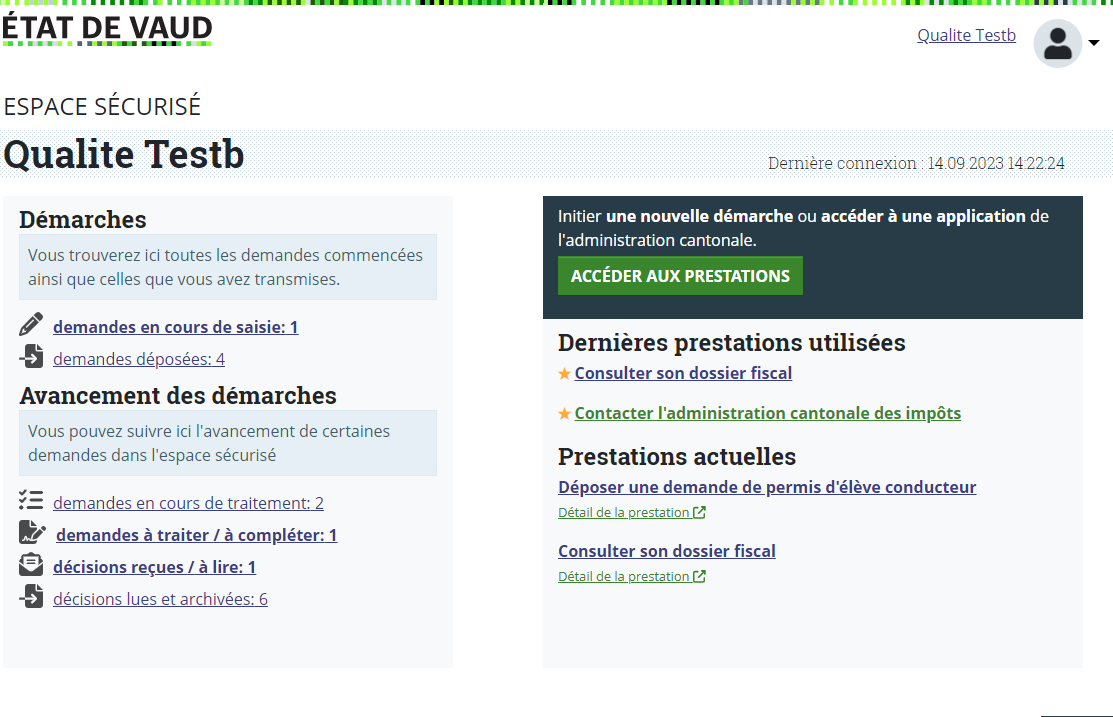
Task: Open the Qualite Testb account link
Action: 966,35
